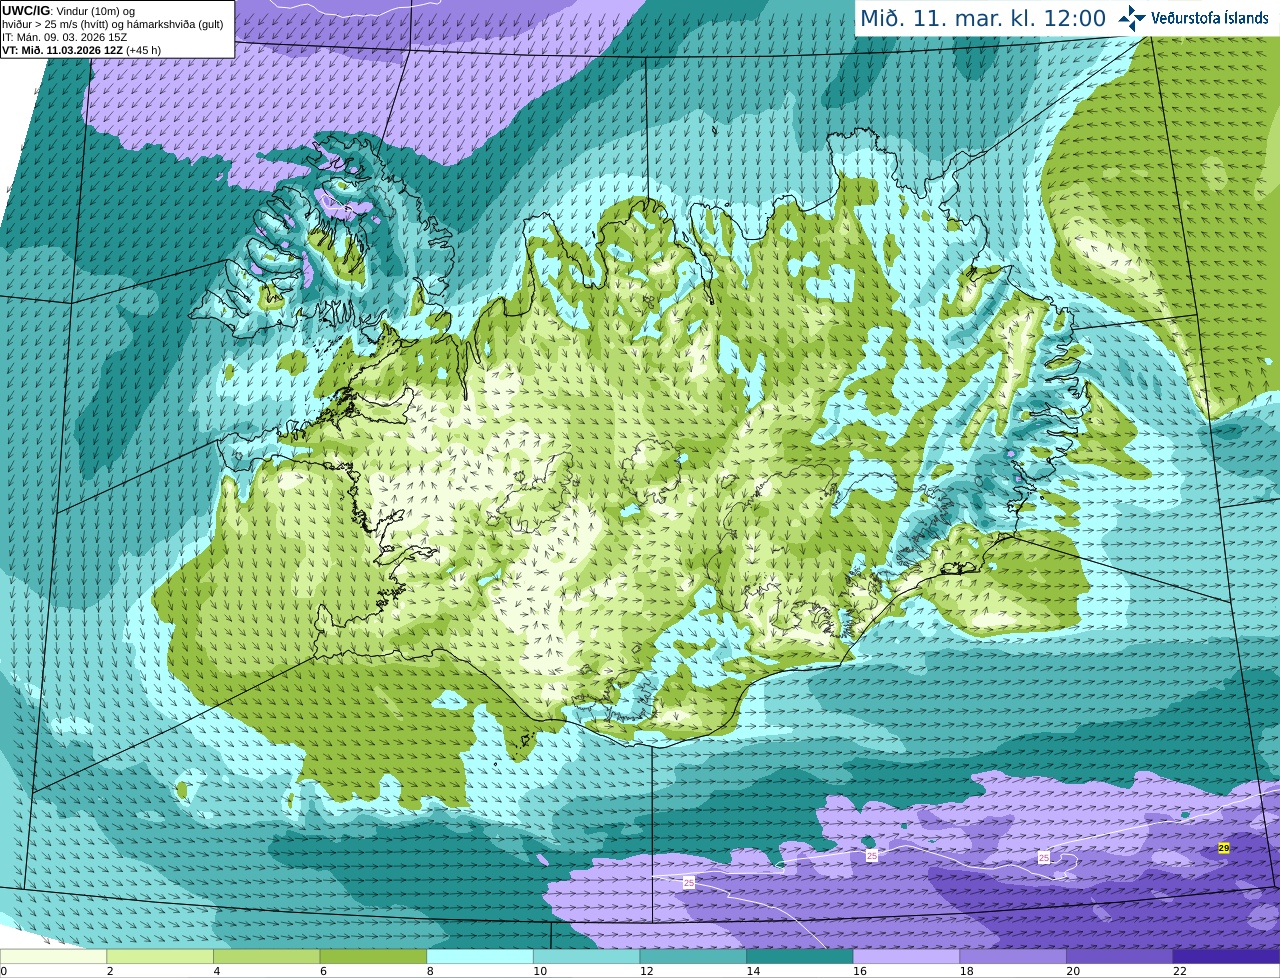Select the 8–10 m/s pale cyan legend swatch
The image size is (1280, 978).
480,956
